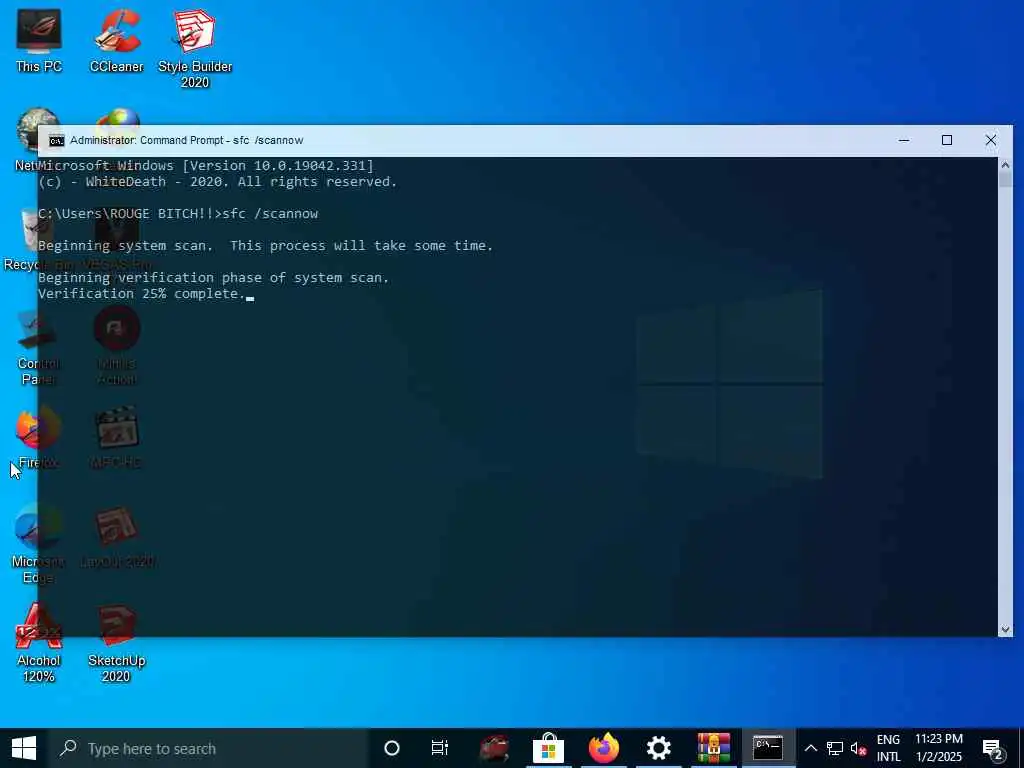Select the Firefox desktop icon
Screen dimensions: 1024x768
point(38,436)
